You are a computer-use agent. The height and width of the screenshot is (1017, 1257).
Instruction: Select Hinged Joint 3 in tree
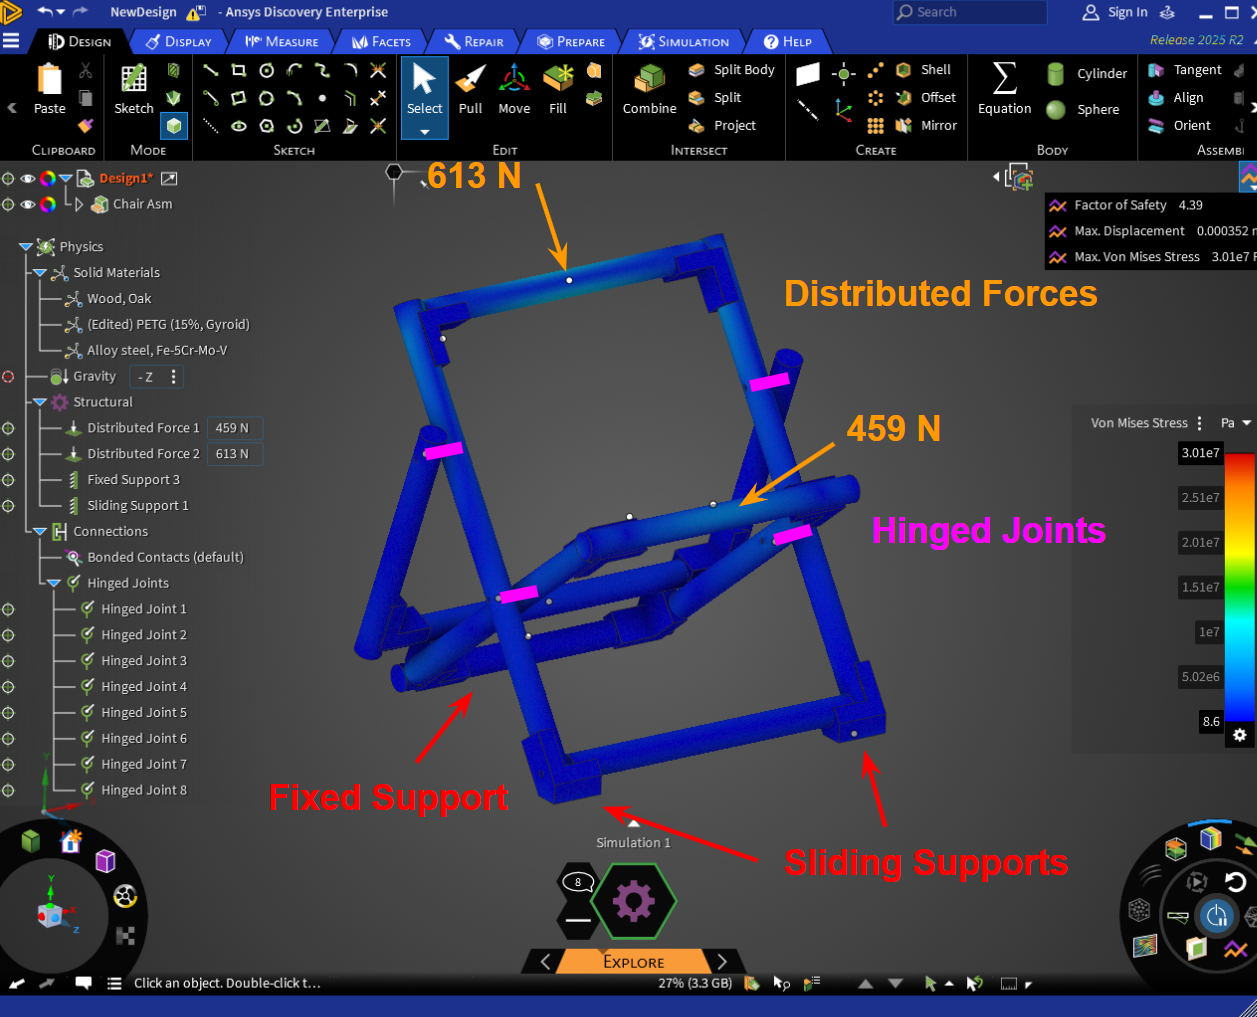tap(144, 661)
